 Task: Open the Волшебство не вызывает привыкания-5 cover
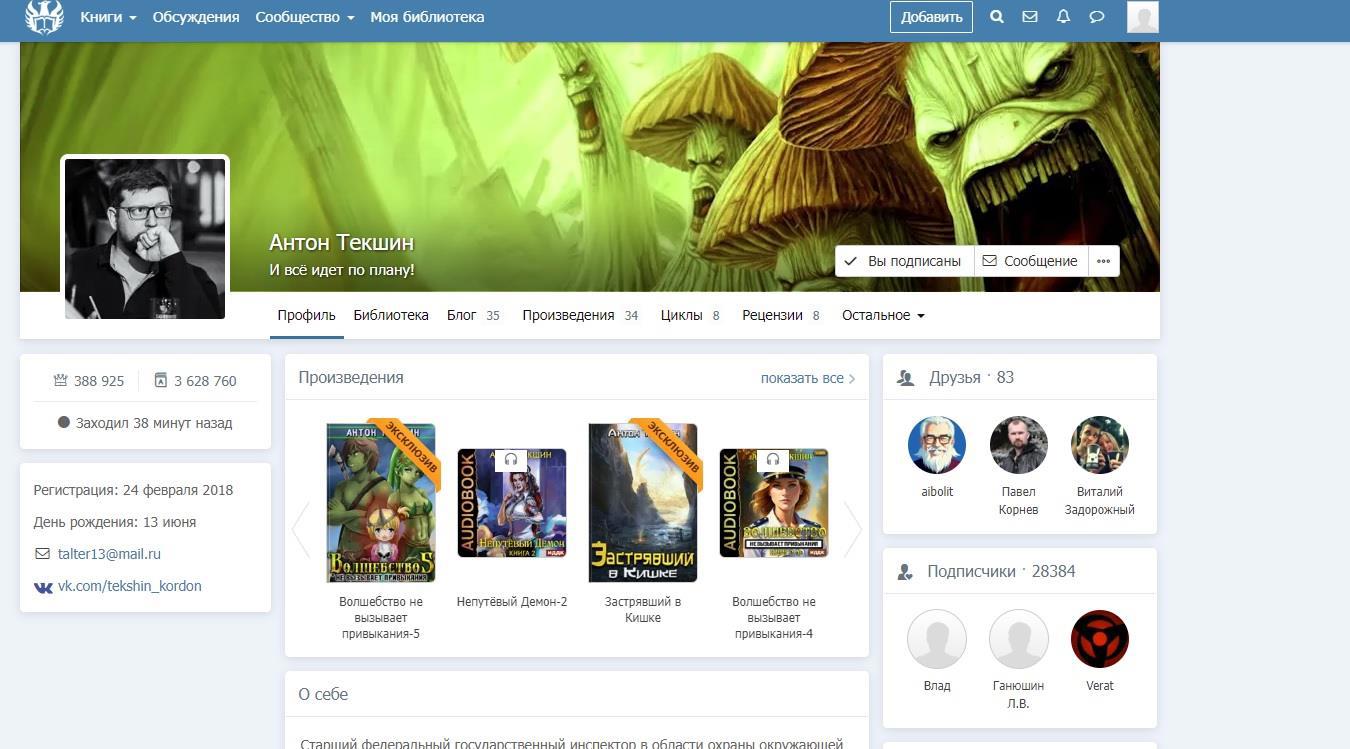(381, 503)
